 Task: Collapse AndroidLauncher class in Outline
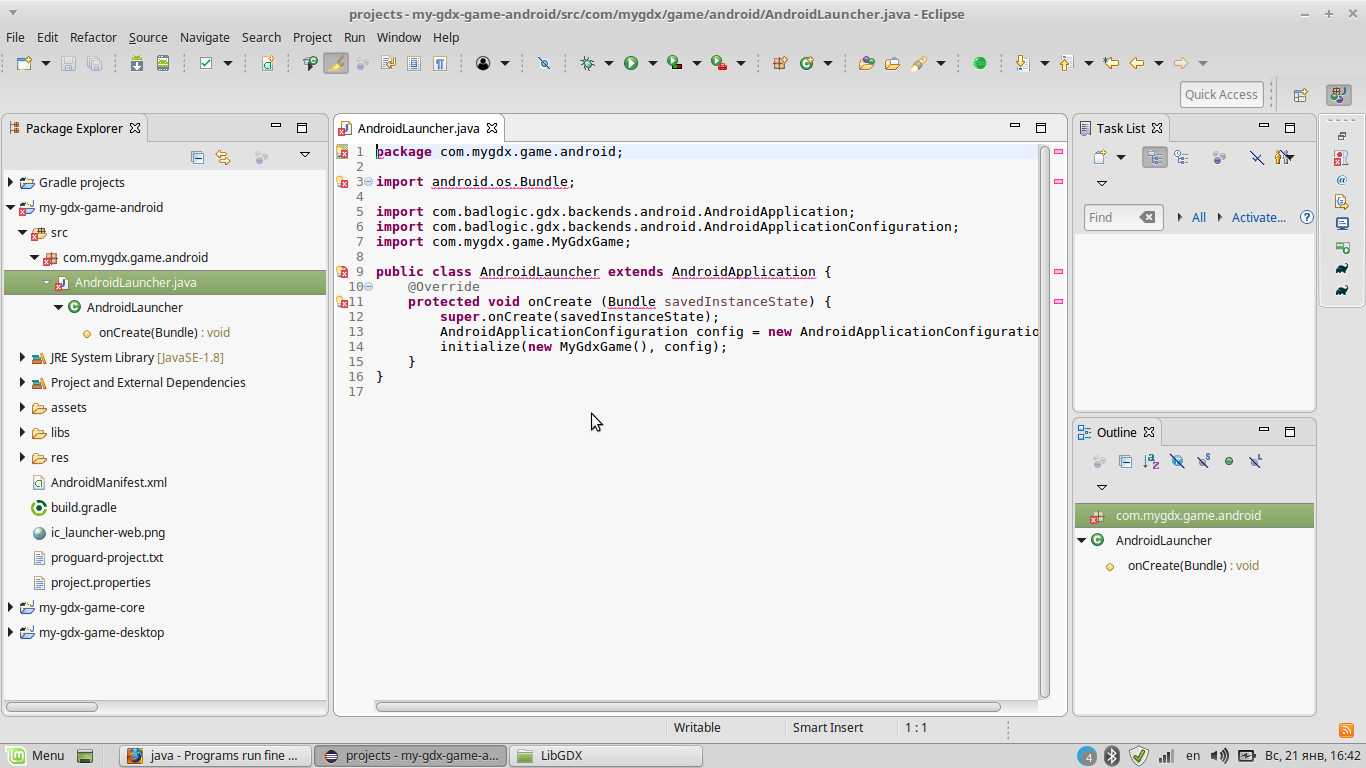[1082, 540]
